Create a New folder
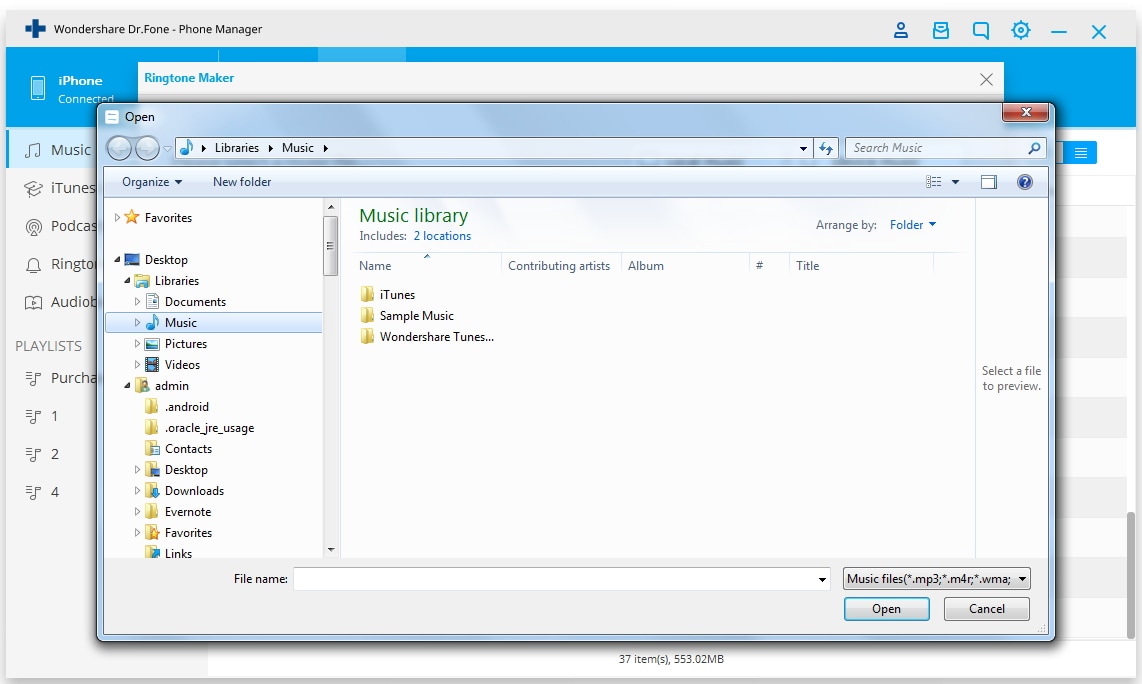Image resolution: width=1142 pixels, height=684 pixels. click(242, 182)
